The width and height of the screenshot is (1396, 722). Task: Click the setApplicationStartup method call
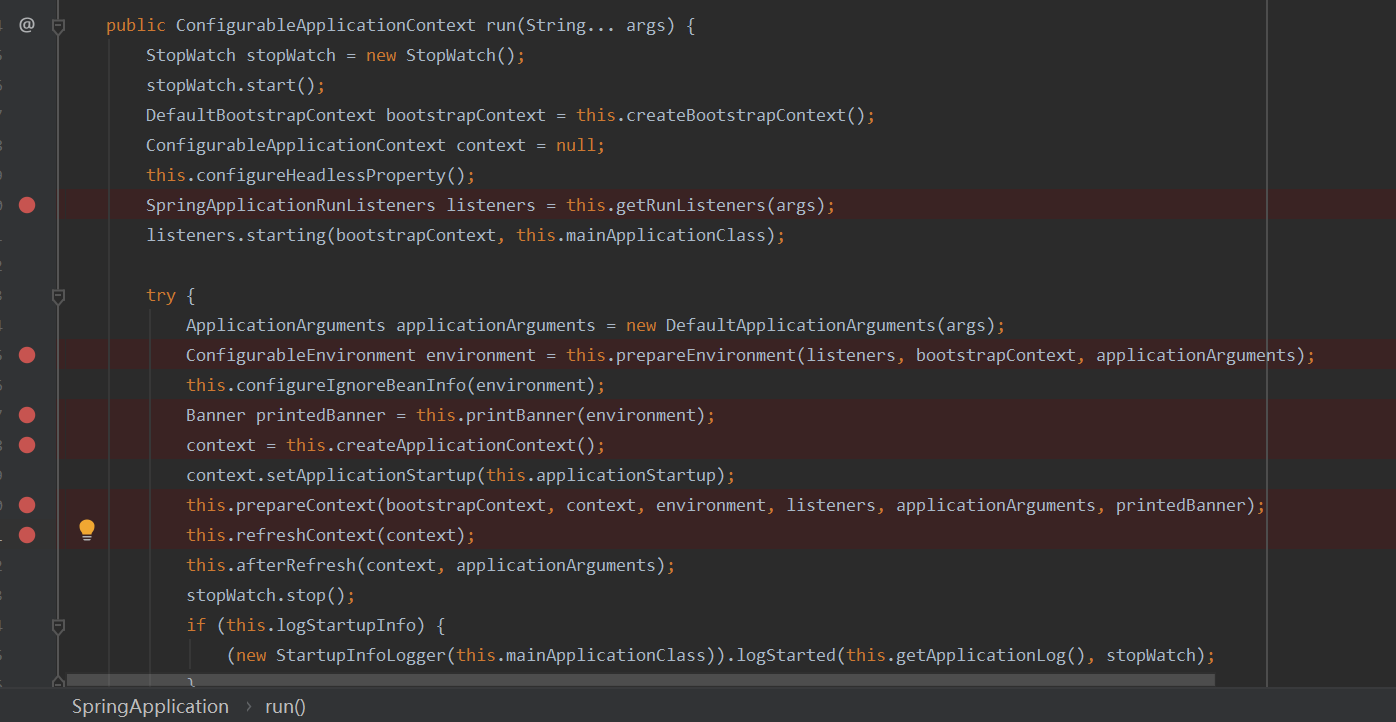pyautogui.click(x=370, y=475)
